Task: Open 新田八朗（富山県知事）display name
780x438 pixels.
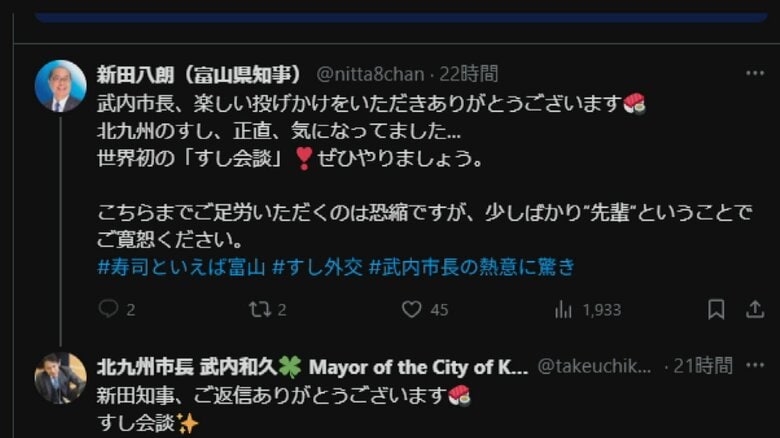Action: pos(199,74)
